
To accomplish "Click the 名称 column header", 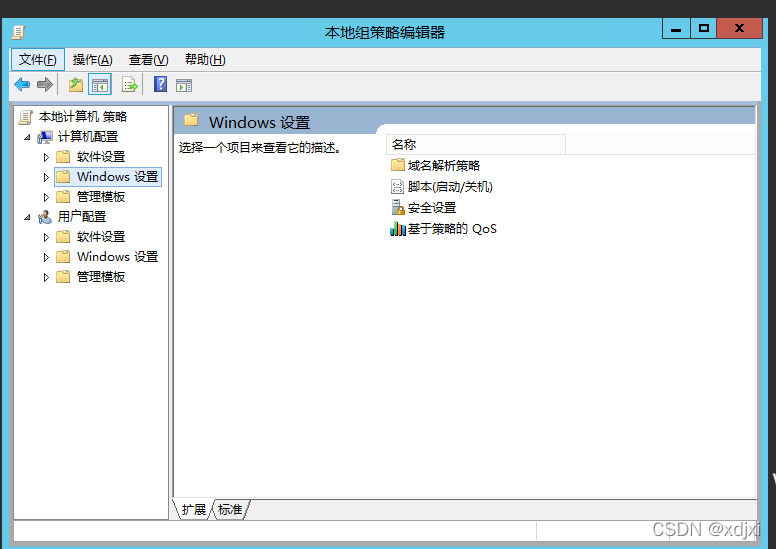I will 475,145.
